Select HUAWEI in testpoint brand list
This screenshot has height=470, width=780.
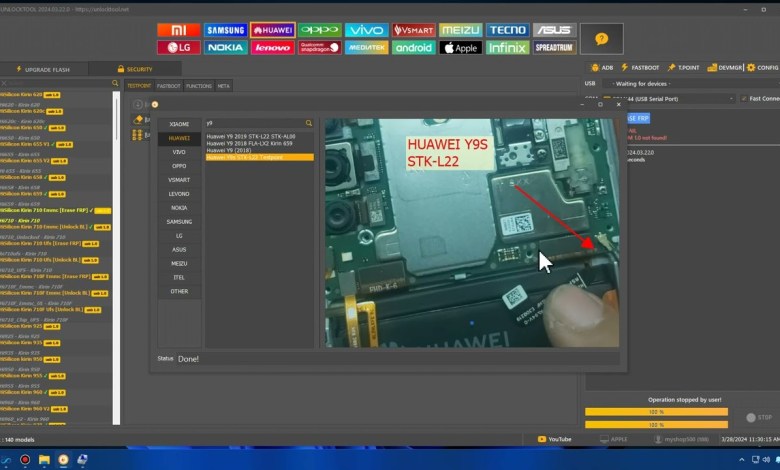pos(179,138)
